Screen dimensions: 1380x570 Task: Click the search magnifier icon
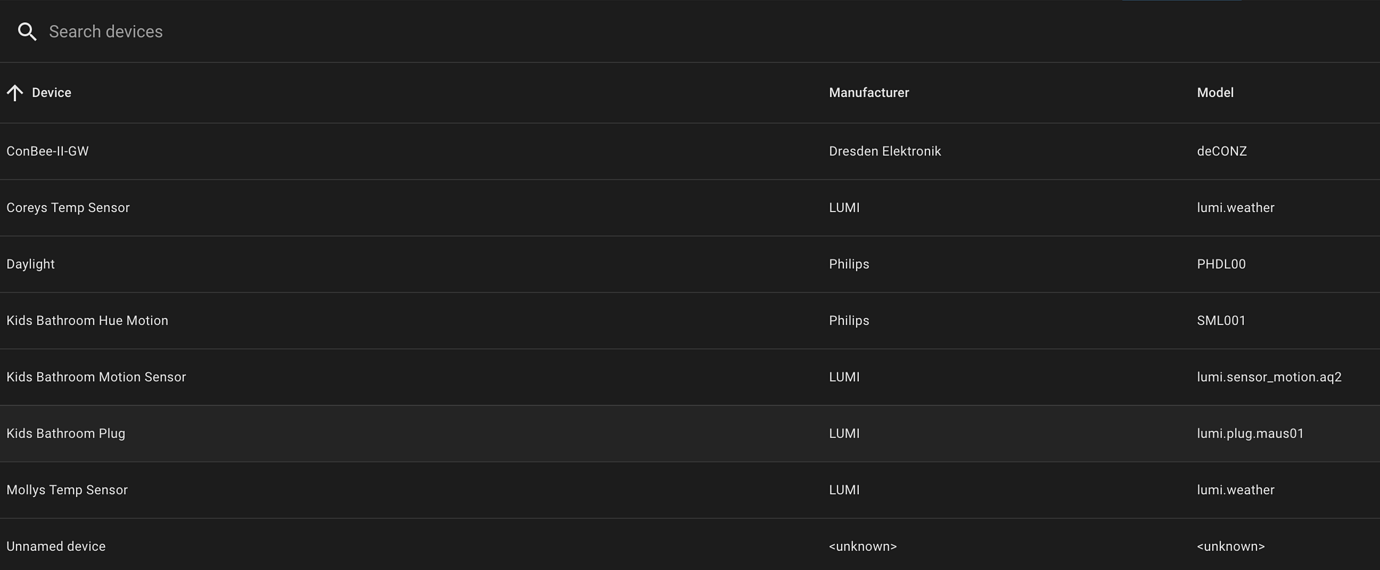[27, 32]
